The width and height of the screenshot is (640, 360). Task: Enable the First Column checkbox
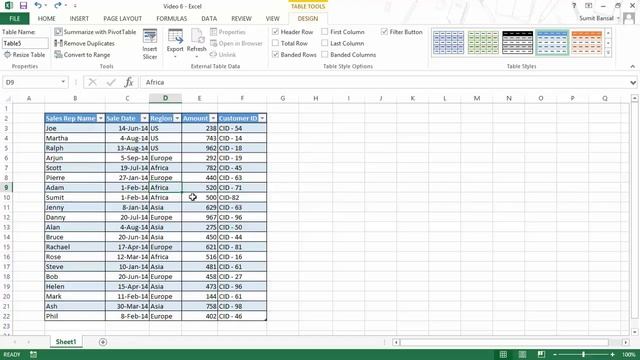[324, 31]
